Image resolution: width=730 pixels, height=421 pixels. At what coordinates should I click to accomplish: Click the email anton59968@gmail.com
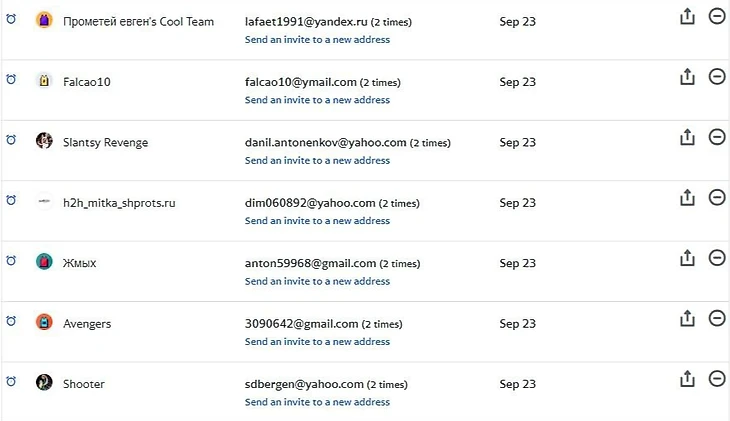[x=301, y=263]
